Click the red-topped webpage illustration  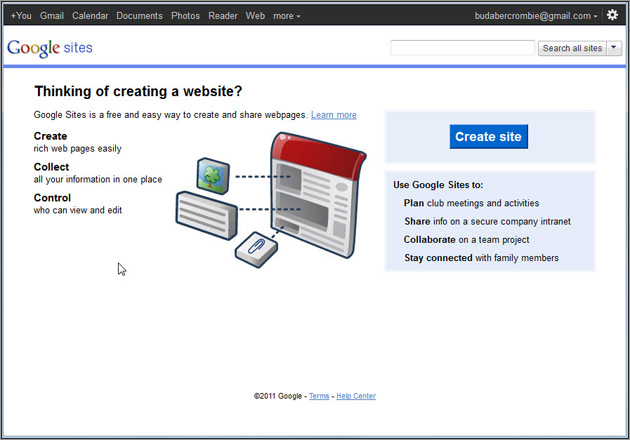(315, 200)
